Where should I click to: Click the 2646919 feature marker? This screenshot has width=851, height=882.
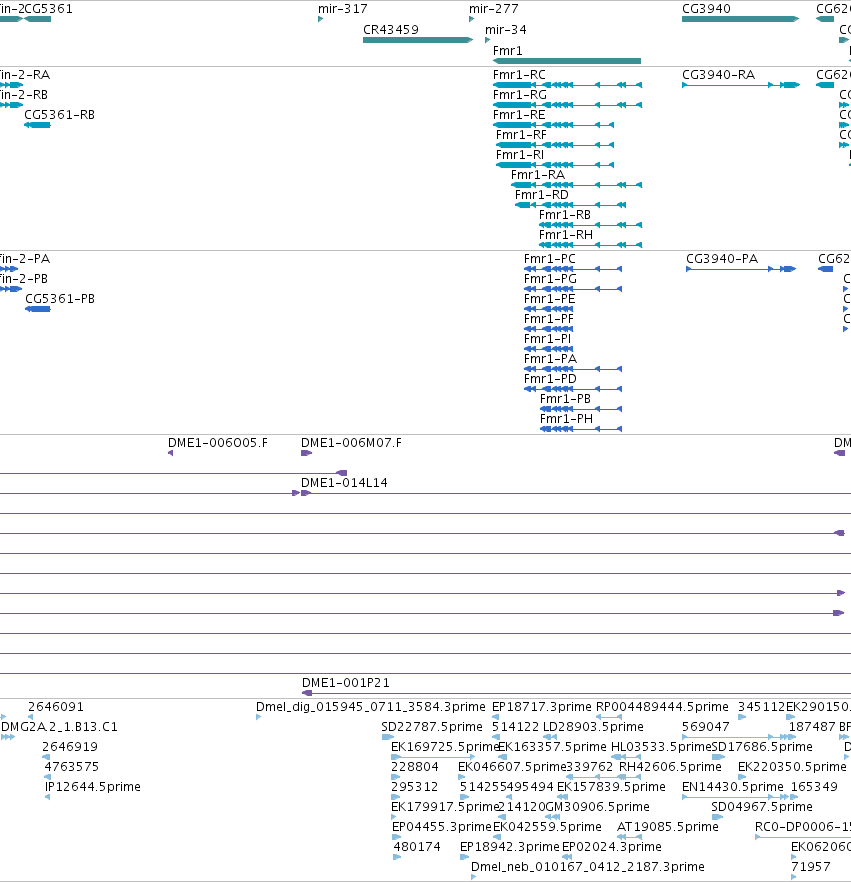click(46, 757)
